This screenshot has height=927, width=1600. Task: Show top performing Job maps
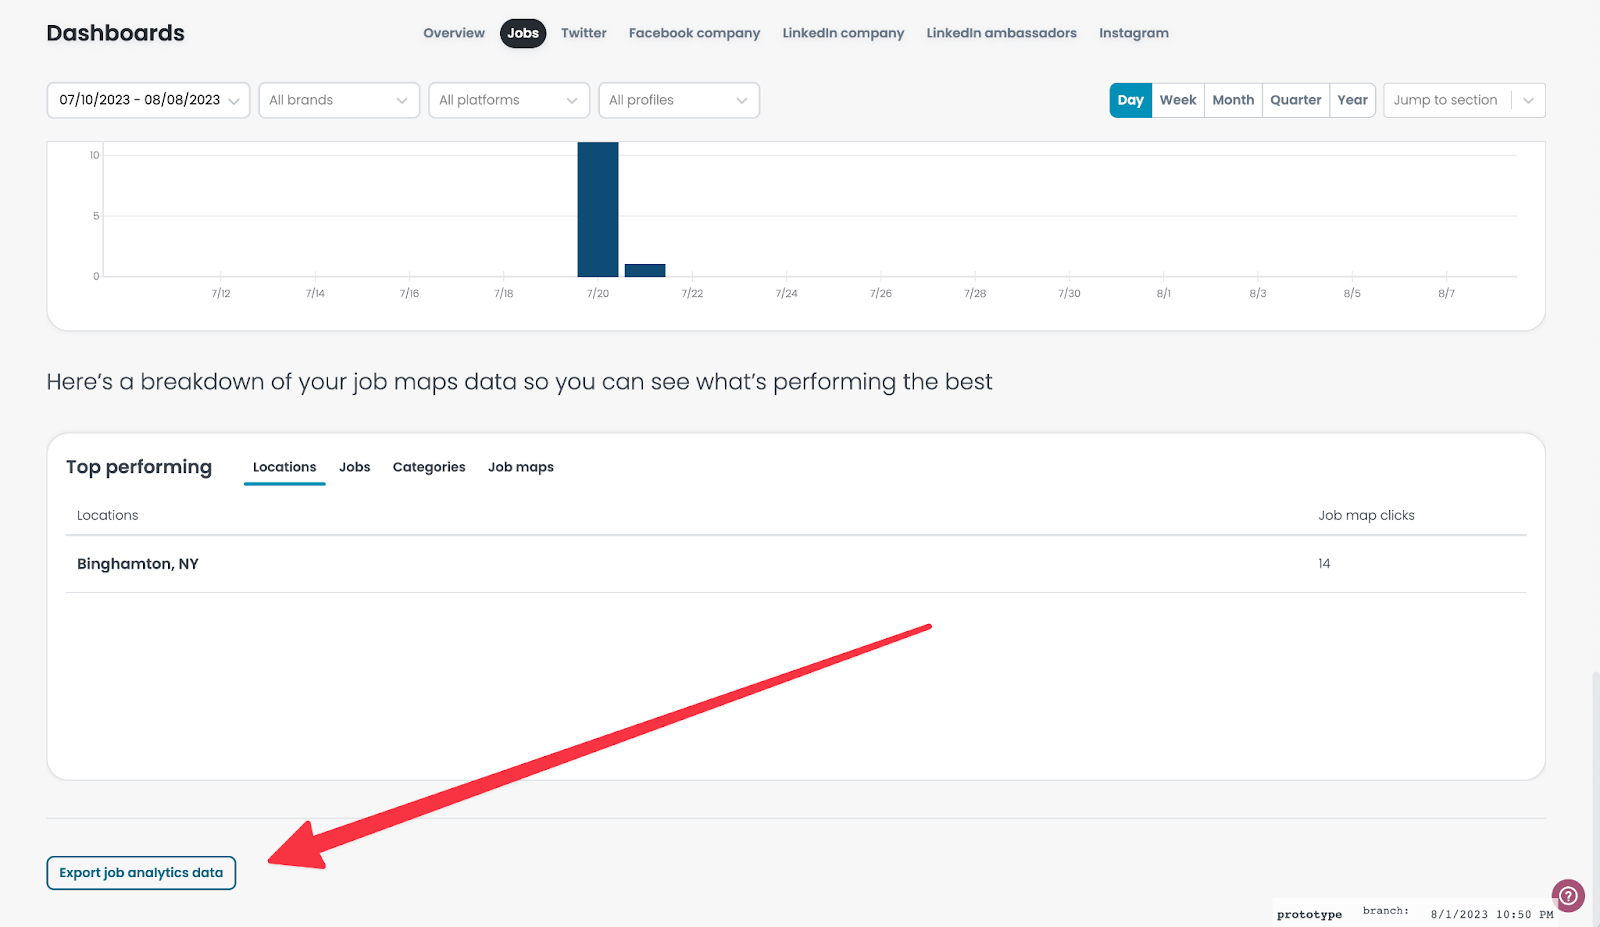520,467
